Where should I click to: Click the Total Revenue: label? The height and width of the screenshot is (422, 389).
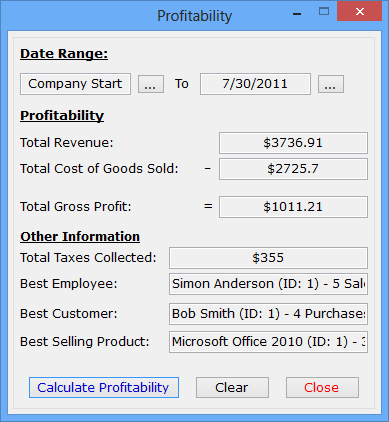coord(67,143)
